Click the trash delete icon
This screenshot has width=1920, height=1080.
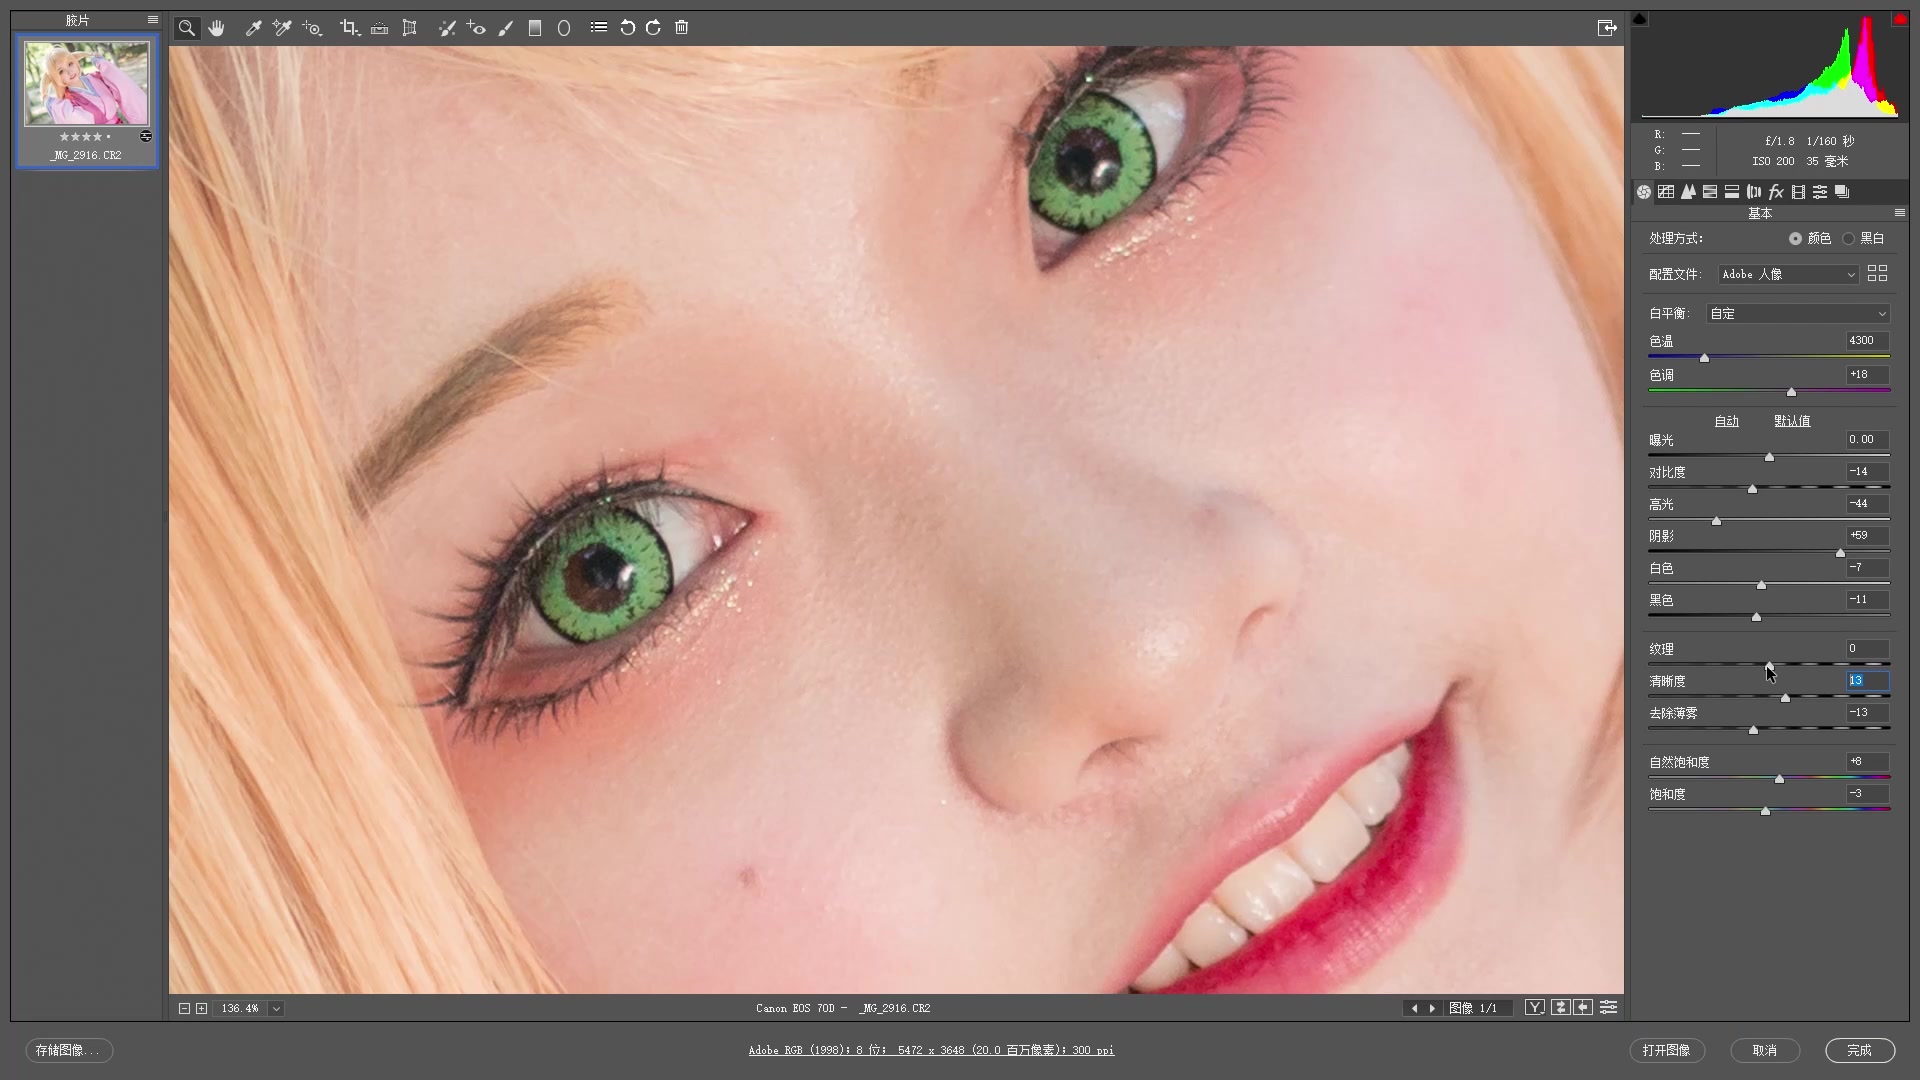coord(682,28)
